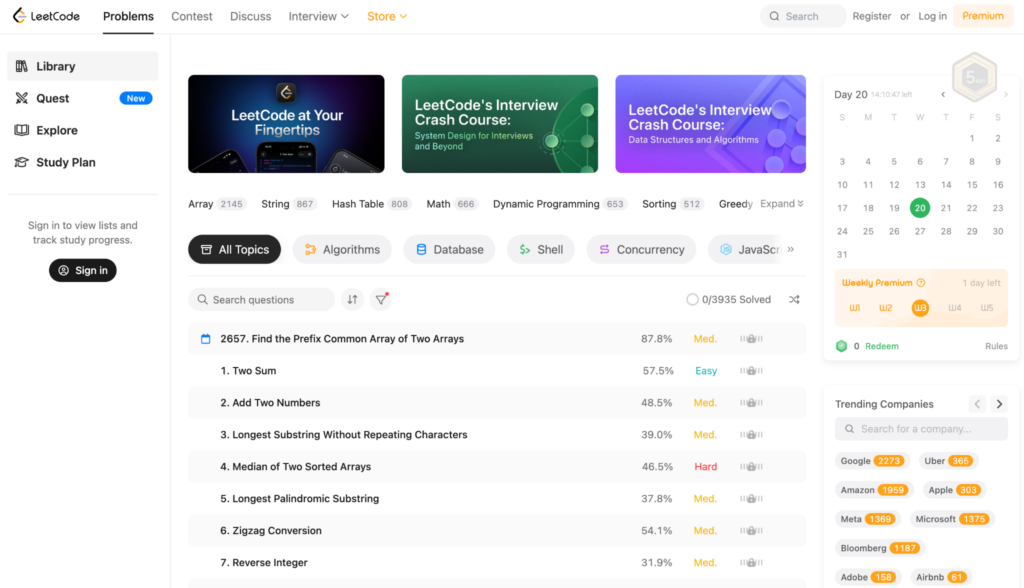Viewport: 1024px width, 588px height.
Task: Click the lock icon on Add Two Numbers row
Action: pyautogui.click(x=751, y=402)
